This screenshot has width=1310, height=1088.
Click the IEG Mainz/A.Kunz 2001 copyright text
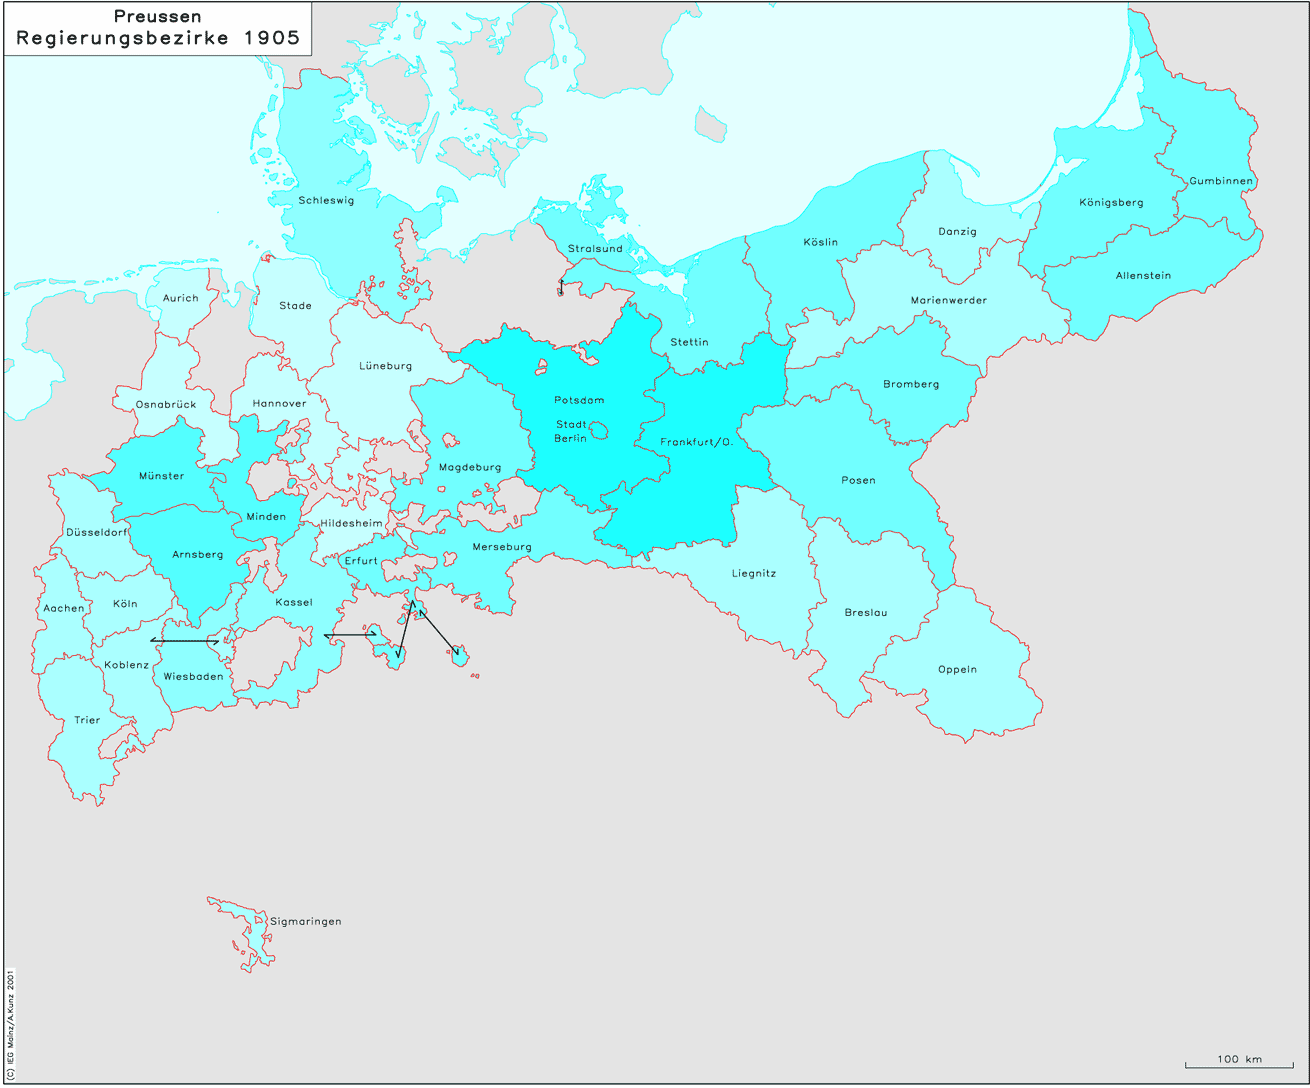pos(11,1021)
